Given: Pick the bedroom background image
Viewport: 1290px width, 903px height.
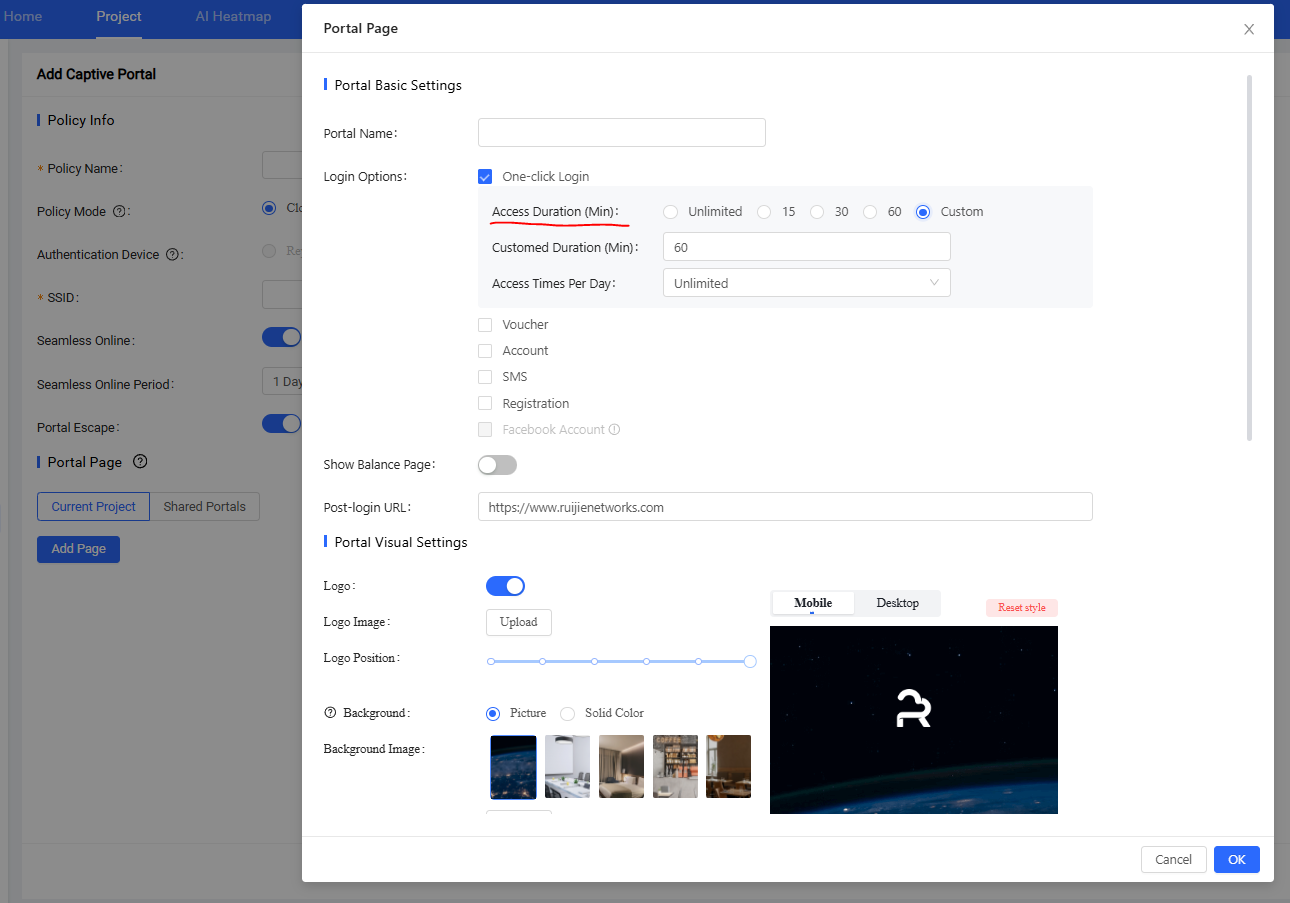Looking at the screenshot, I should click(x=621, y=767).
